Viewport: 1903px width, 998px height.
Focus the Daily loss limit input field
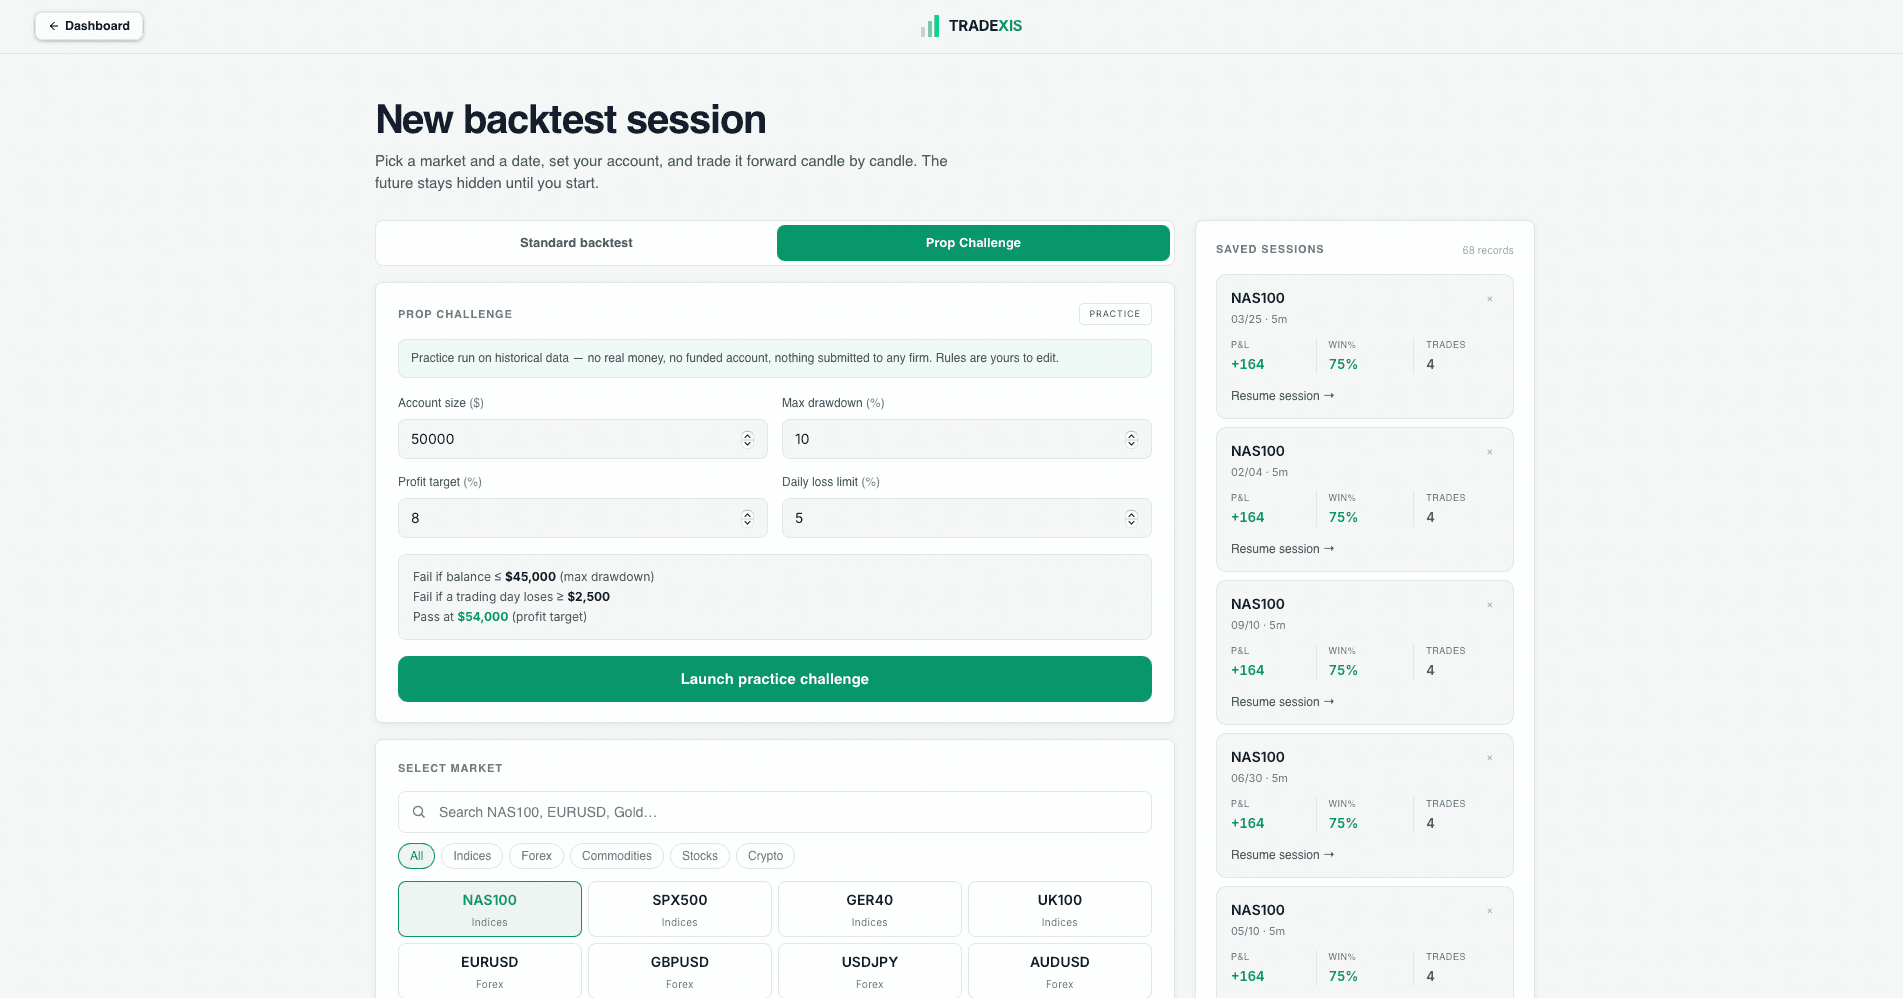(967, 518)
